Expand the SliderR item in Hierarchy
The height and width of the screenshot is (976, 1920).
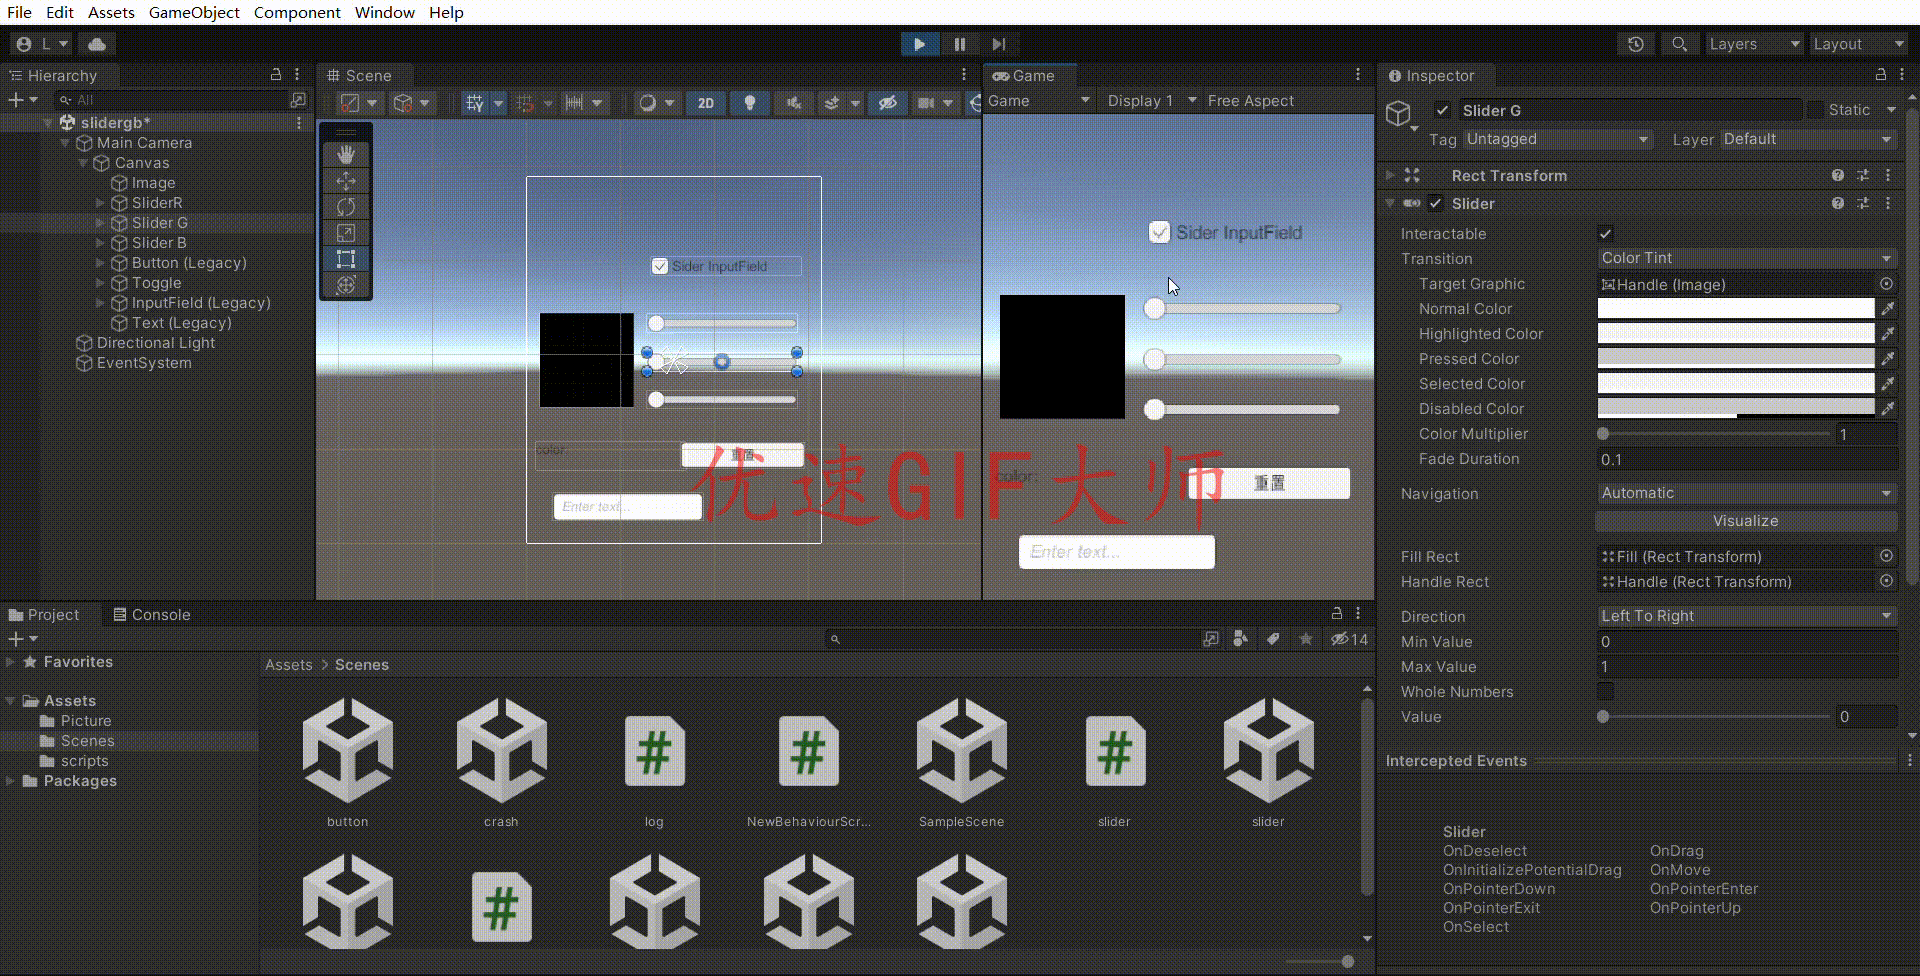(100, 203)
